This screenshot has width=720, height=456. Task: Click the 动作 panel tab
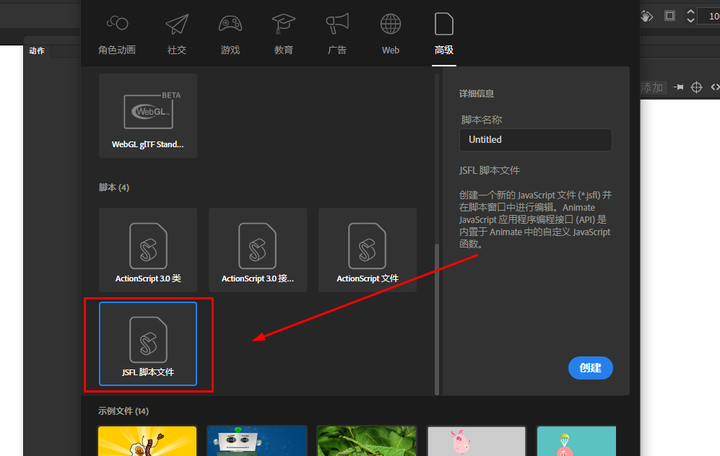coord(37,51)
